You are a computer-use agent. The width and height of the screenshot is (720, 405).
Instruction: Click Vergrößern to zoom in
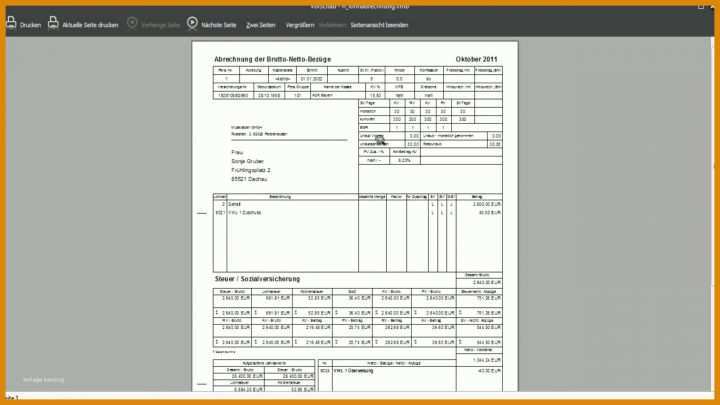tap(300, 25)
